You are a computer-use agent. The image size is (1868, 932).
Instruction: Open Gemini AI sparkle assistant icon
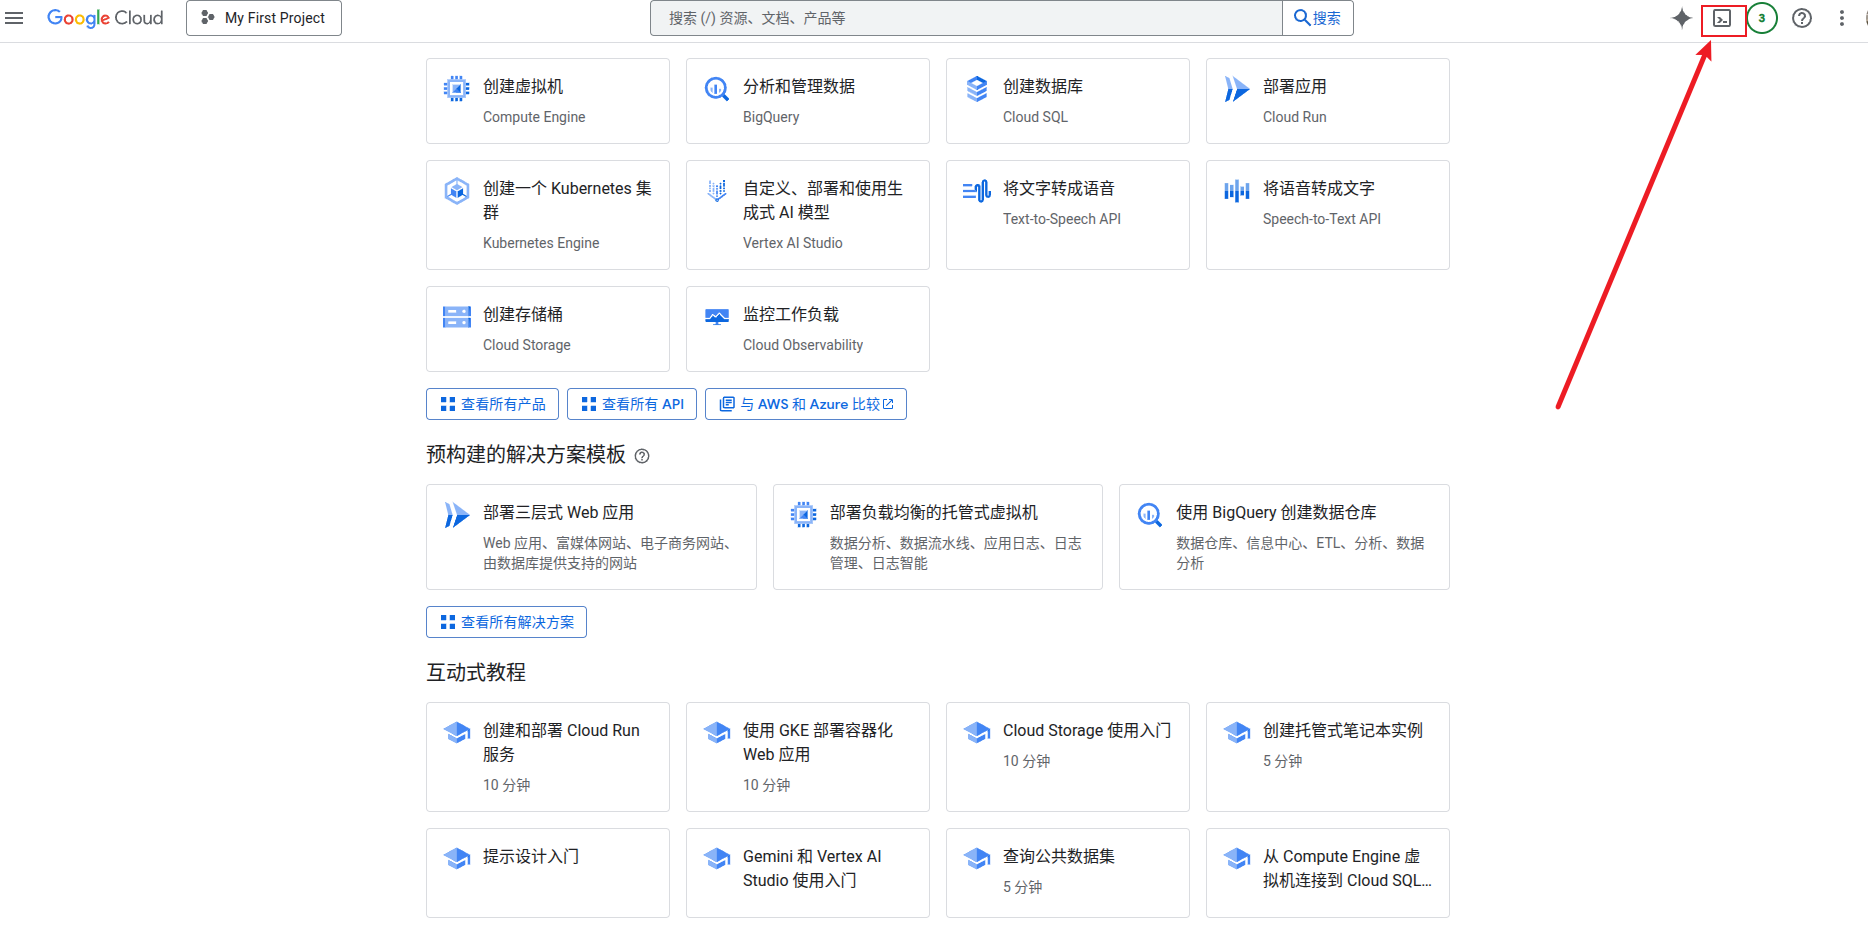1681,18
